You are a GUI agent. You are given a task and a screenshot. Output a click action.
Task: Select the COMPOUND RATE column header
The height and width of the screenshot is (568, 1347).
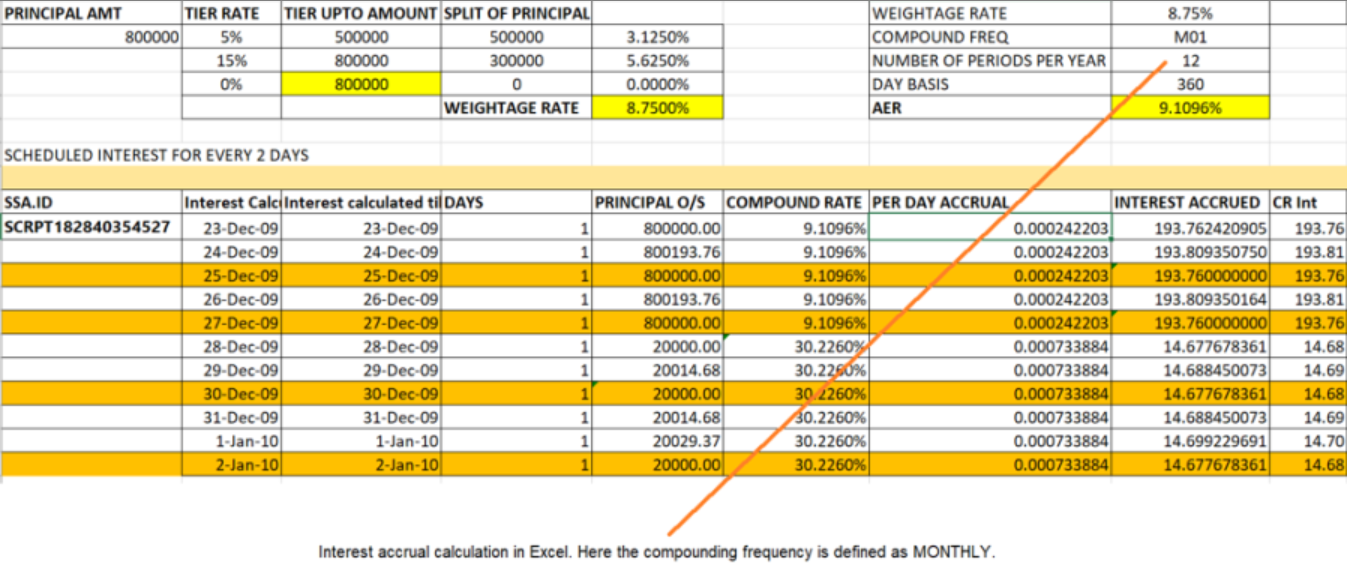pyautogui.click(x=795, y=203)
